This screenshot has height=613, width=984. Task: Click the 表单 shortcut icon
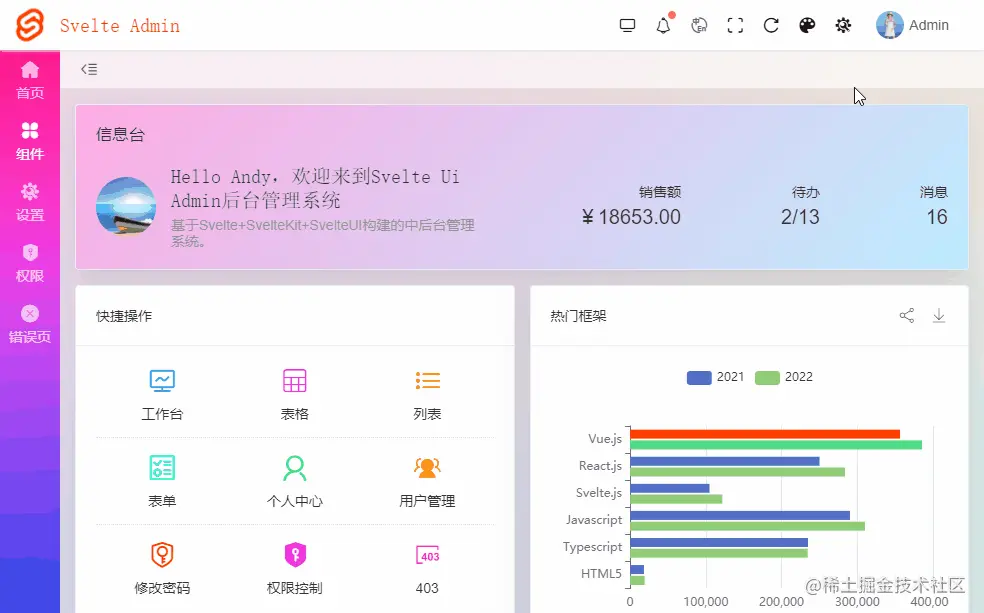click(x=162, y=467)
